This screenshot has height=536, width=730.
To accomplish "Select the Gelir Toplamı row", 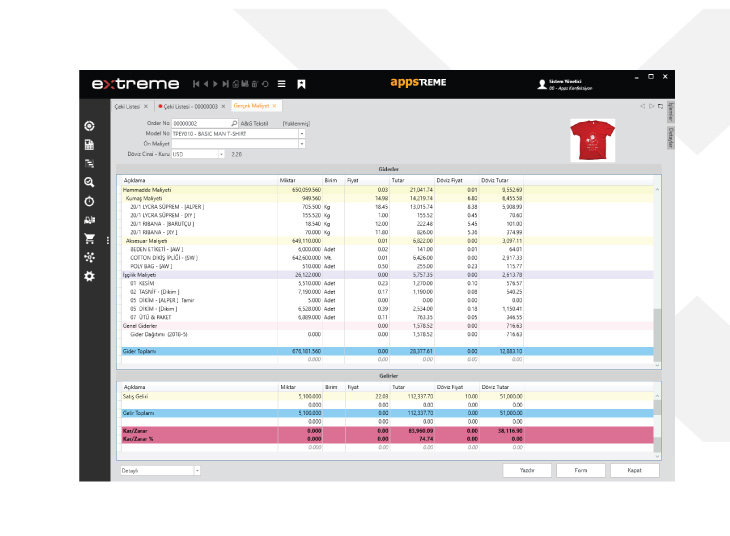I will (387, 413).
